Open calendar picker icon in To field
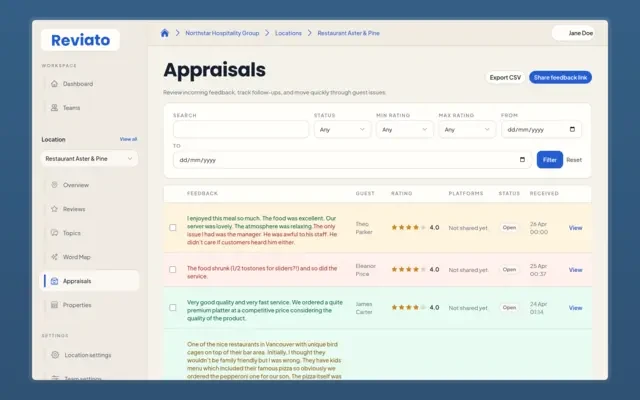The image size is (640, 400). tap(522, 160)
